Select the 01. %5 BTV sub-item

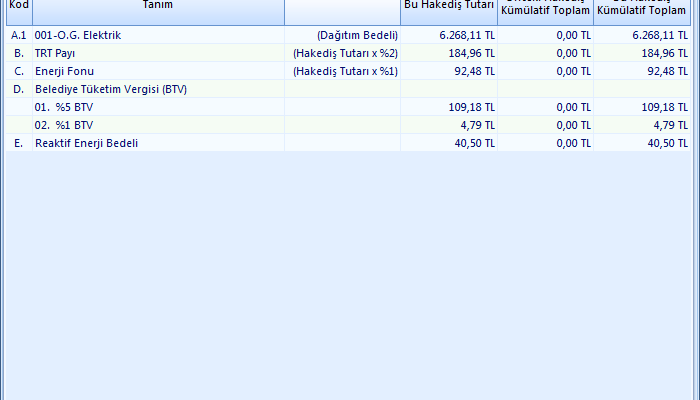[x=64, y=107]
